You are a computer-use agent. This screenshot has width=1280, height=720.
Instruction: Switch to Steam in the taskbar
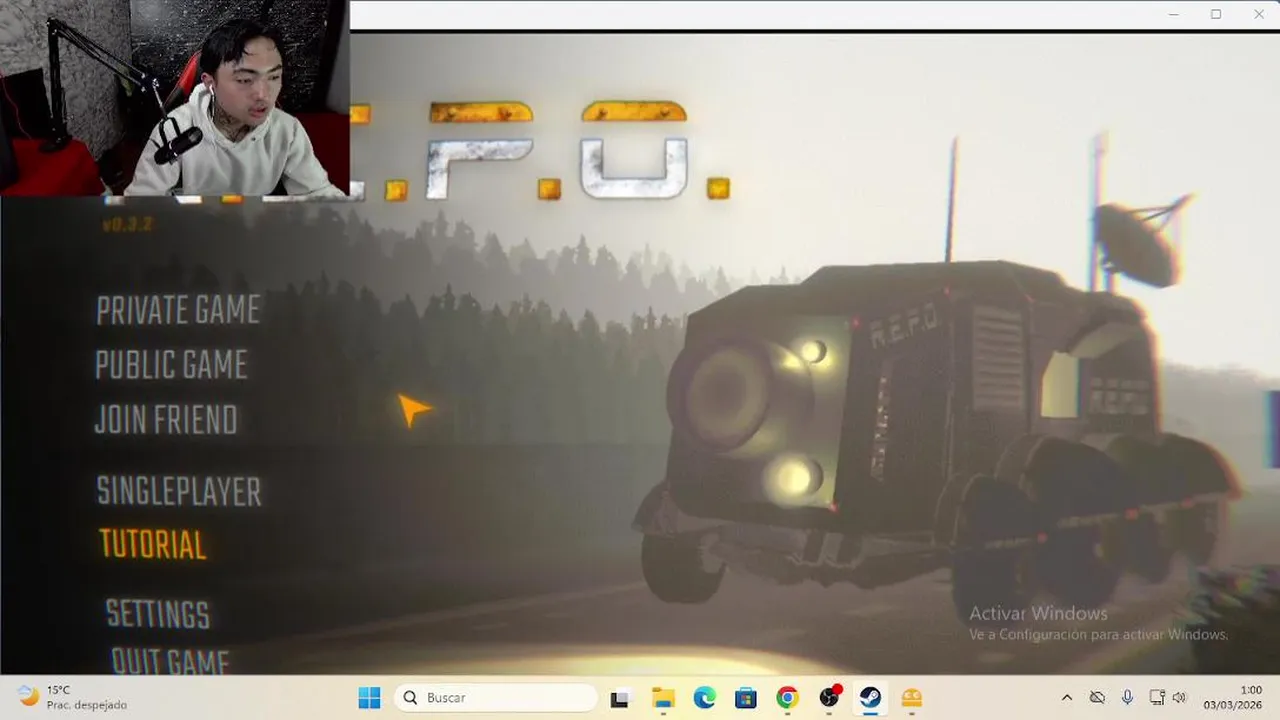pos(870,698)
